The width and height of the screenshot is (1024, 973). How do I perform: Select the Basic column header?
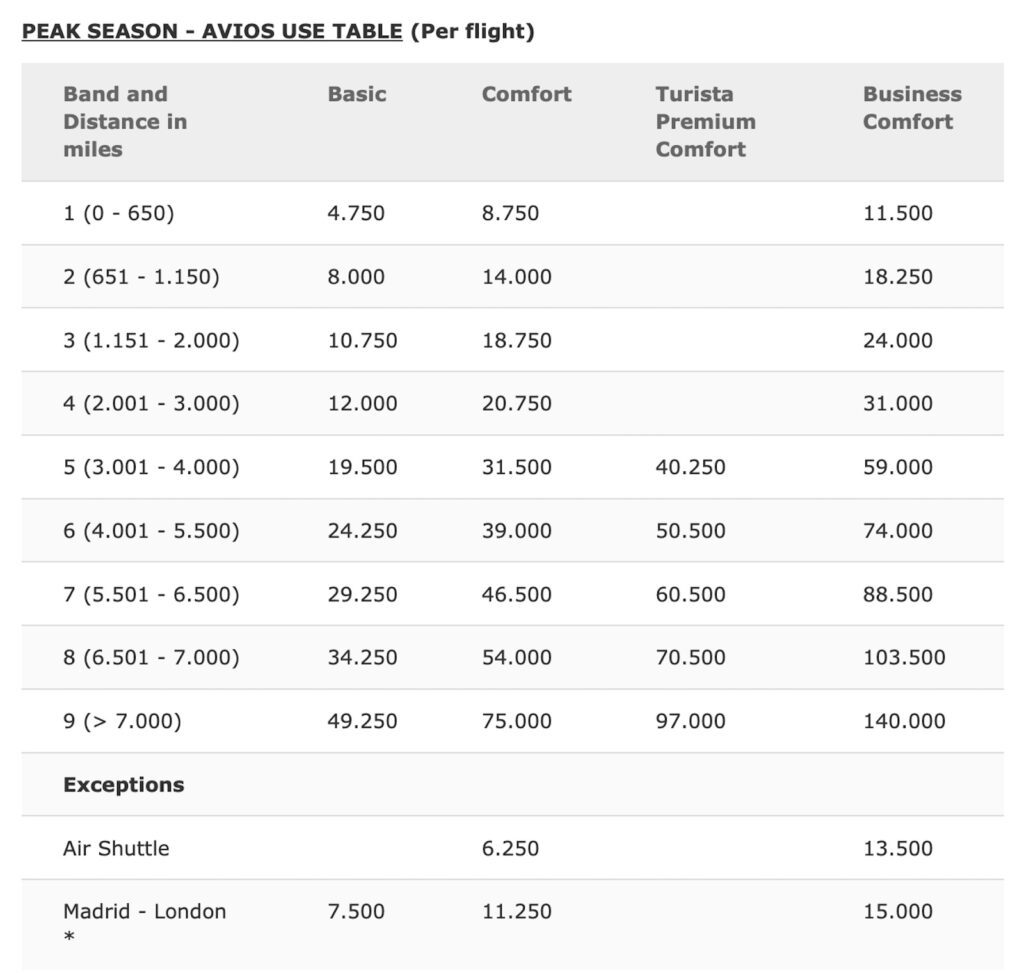click(x=357, y=94)
